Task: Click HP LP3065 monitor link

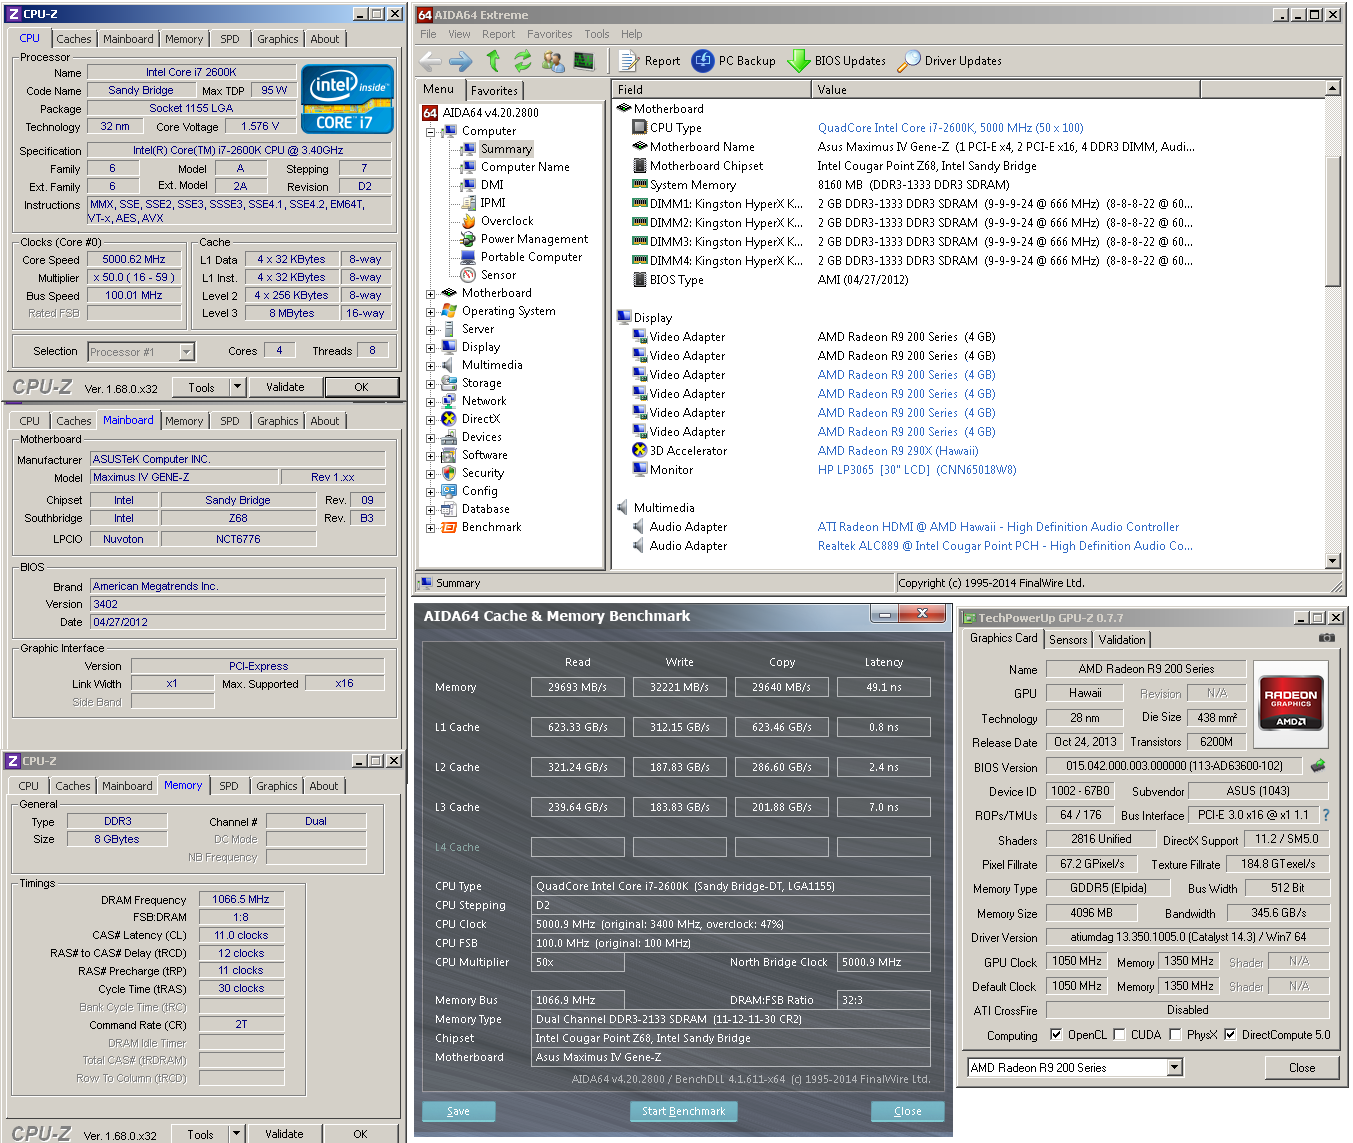Action: point(916,470)
